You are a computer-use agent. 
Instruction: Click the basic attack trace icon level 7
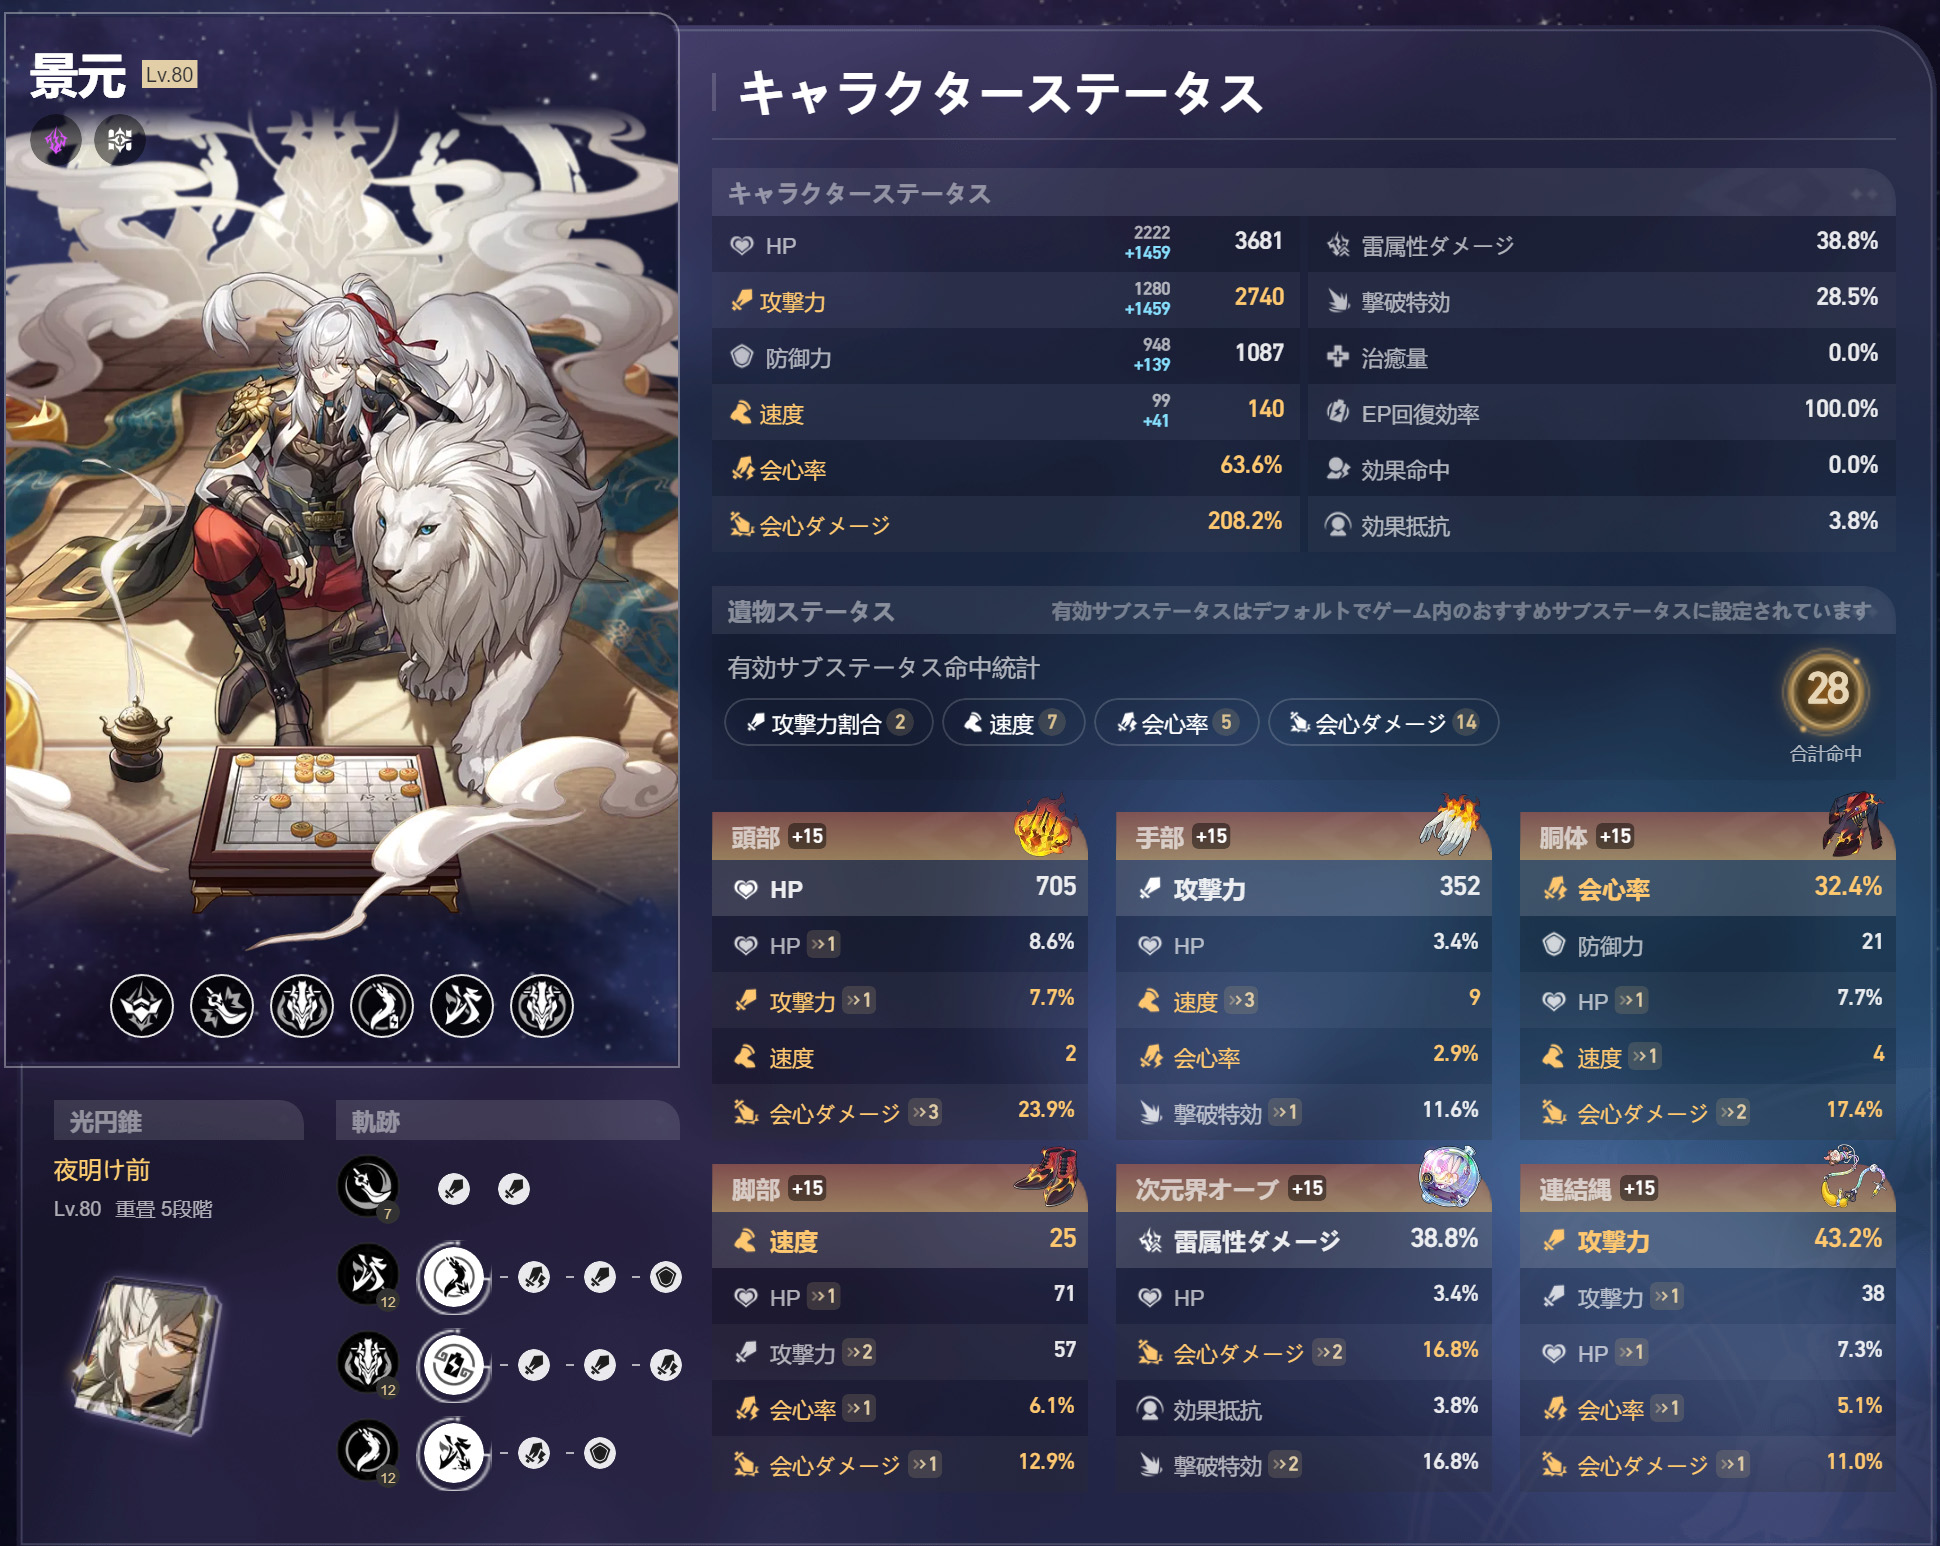[369, 1187]
